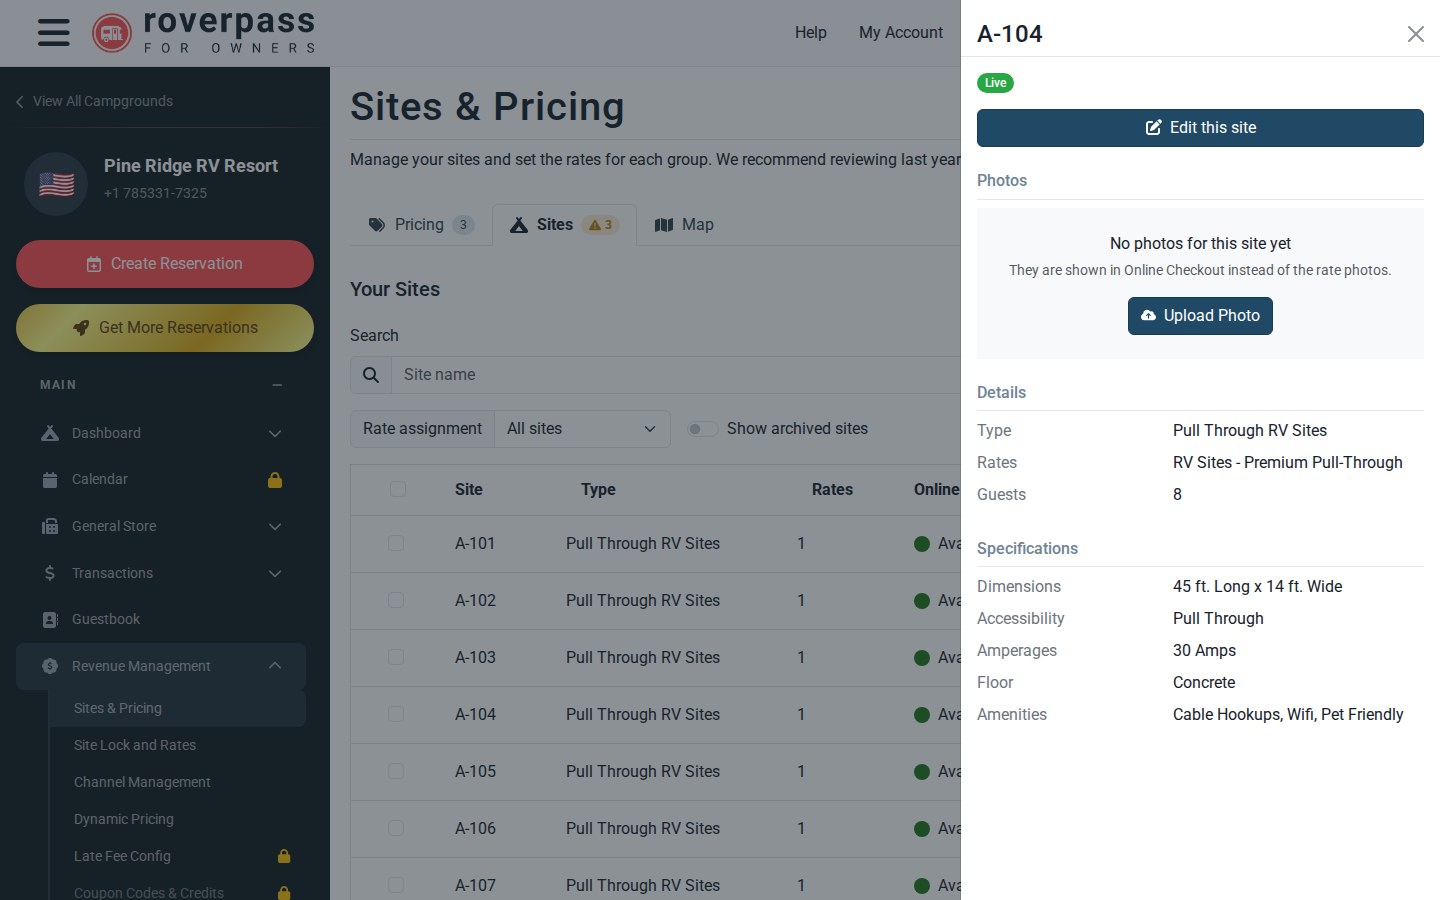The height and width of the screenshot is (900, 1440).
Task: Click the lock icon beside Calendar
Action: 275,480
